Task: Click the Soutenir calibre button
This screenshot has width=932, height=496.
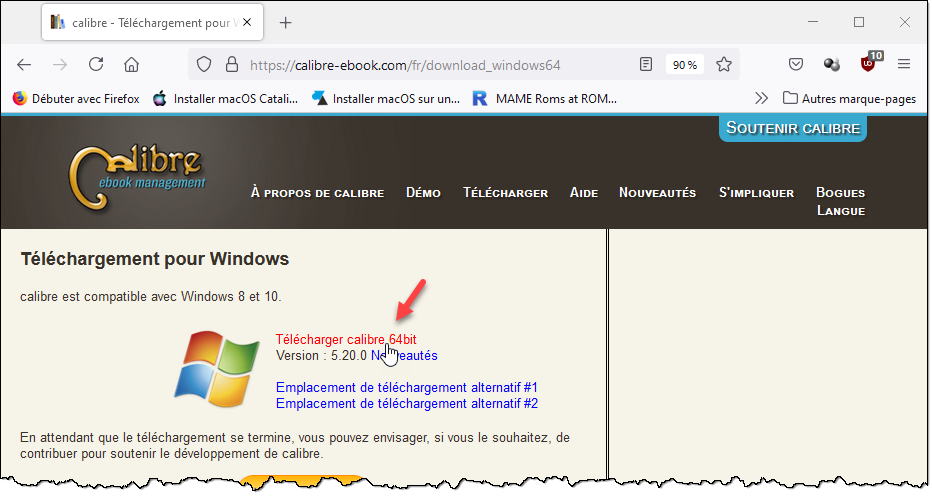Action: tap(793, 128)
